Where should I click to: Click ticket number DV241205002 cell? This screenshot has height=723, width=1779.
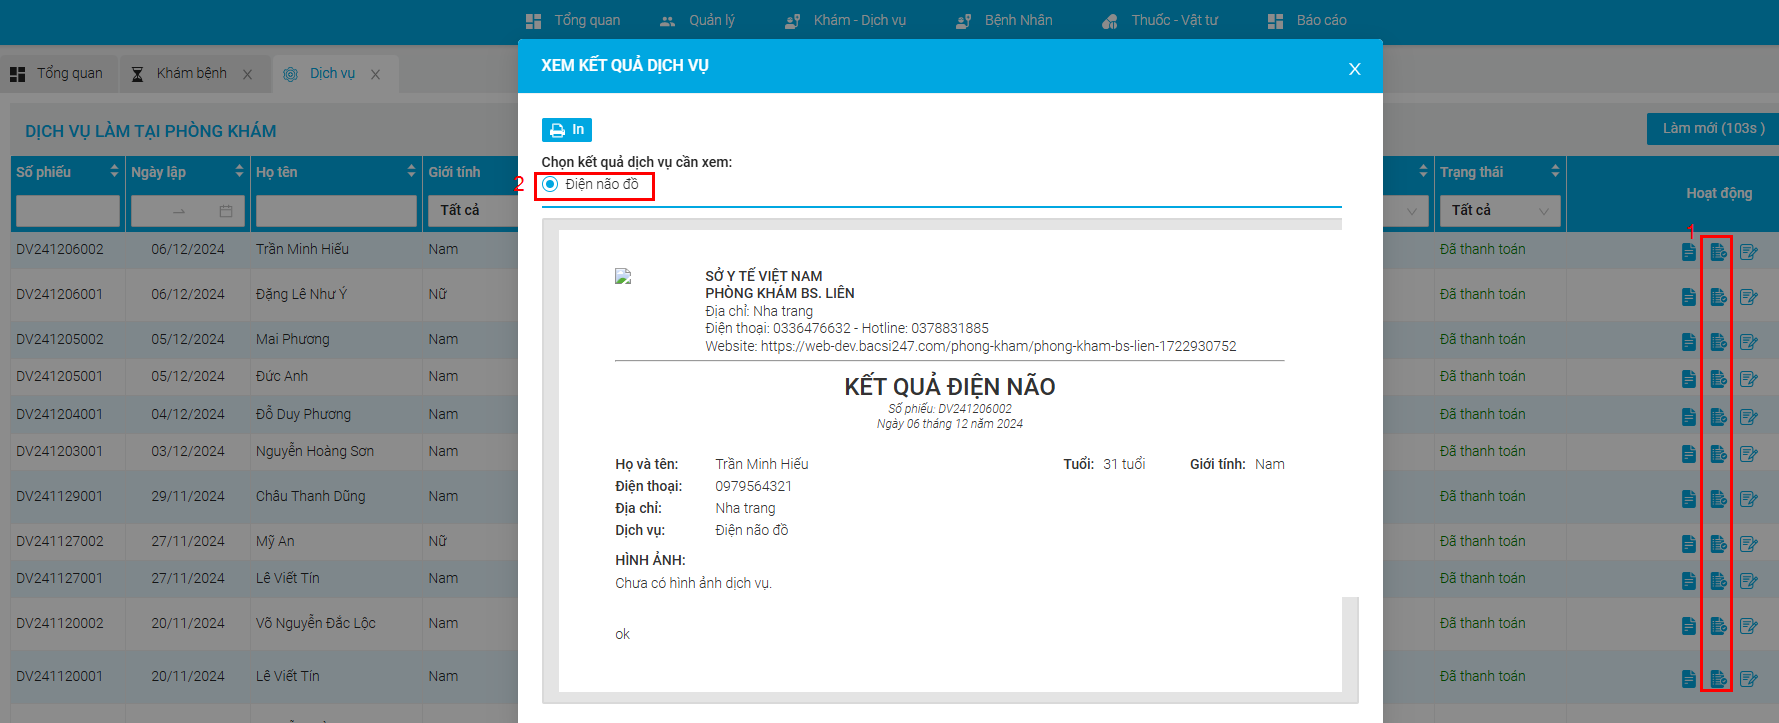tap(60, 339)
